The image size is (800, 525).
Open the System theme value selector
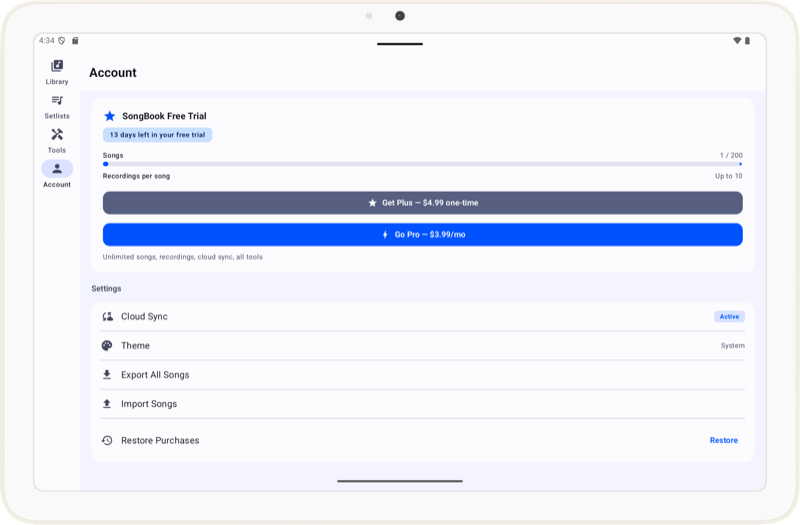pos(733,345)
